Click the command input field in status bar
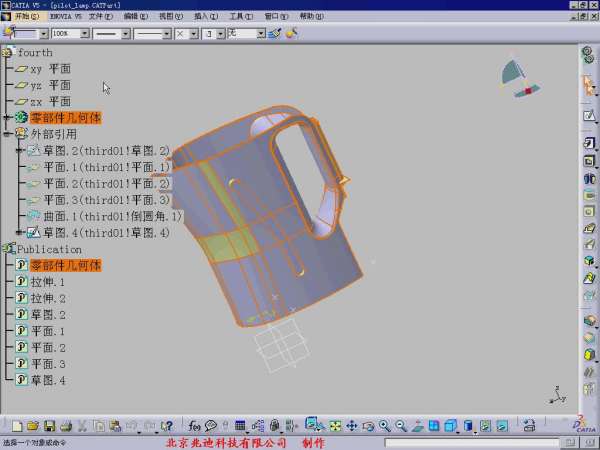600x450 pixels. pyautogui.click(x=471, y=443)
